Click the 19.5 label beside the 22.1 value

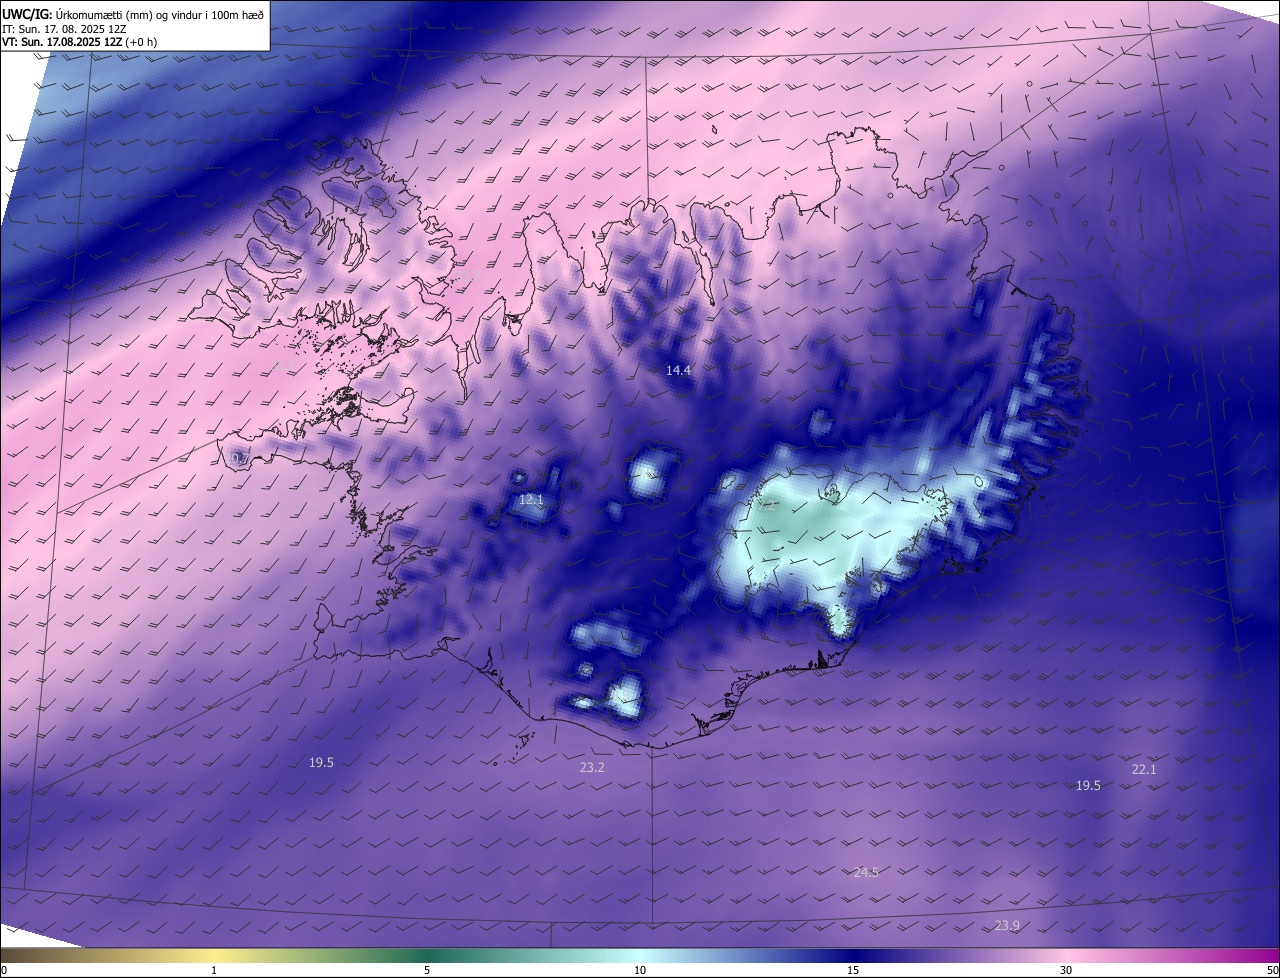(x=1088, y=785)
